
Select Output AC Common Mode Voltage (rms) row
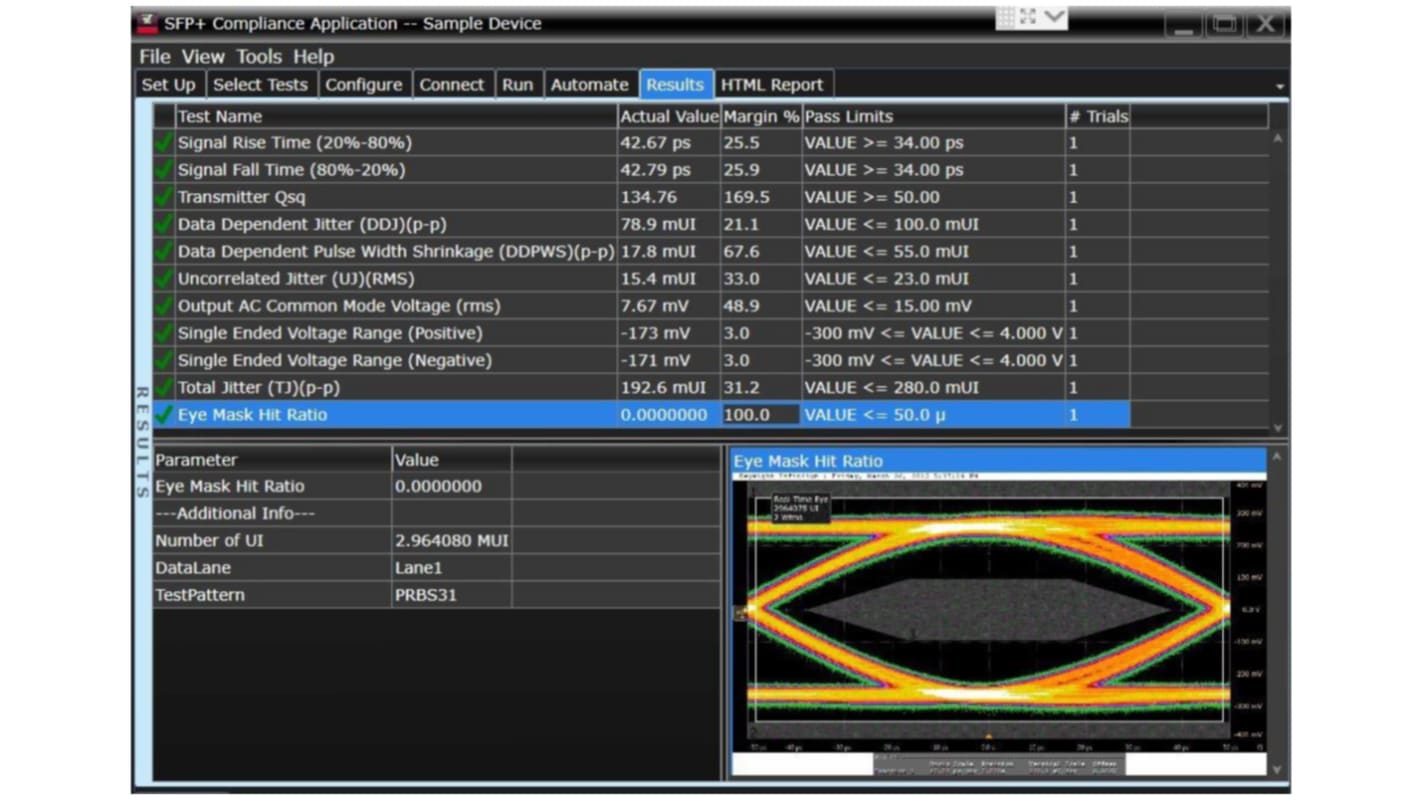(x=642, y=305)
